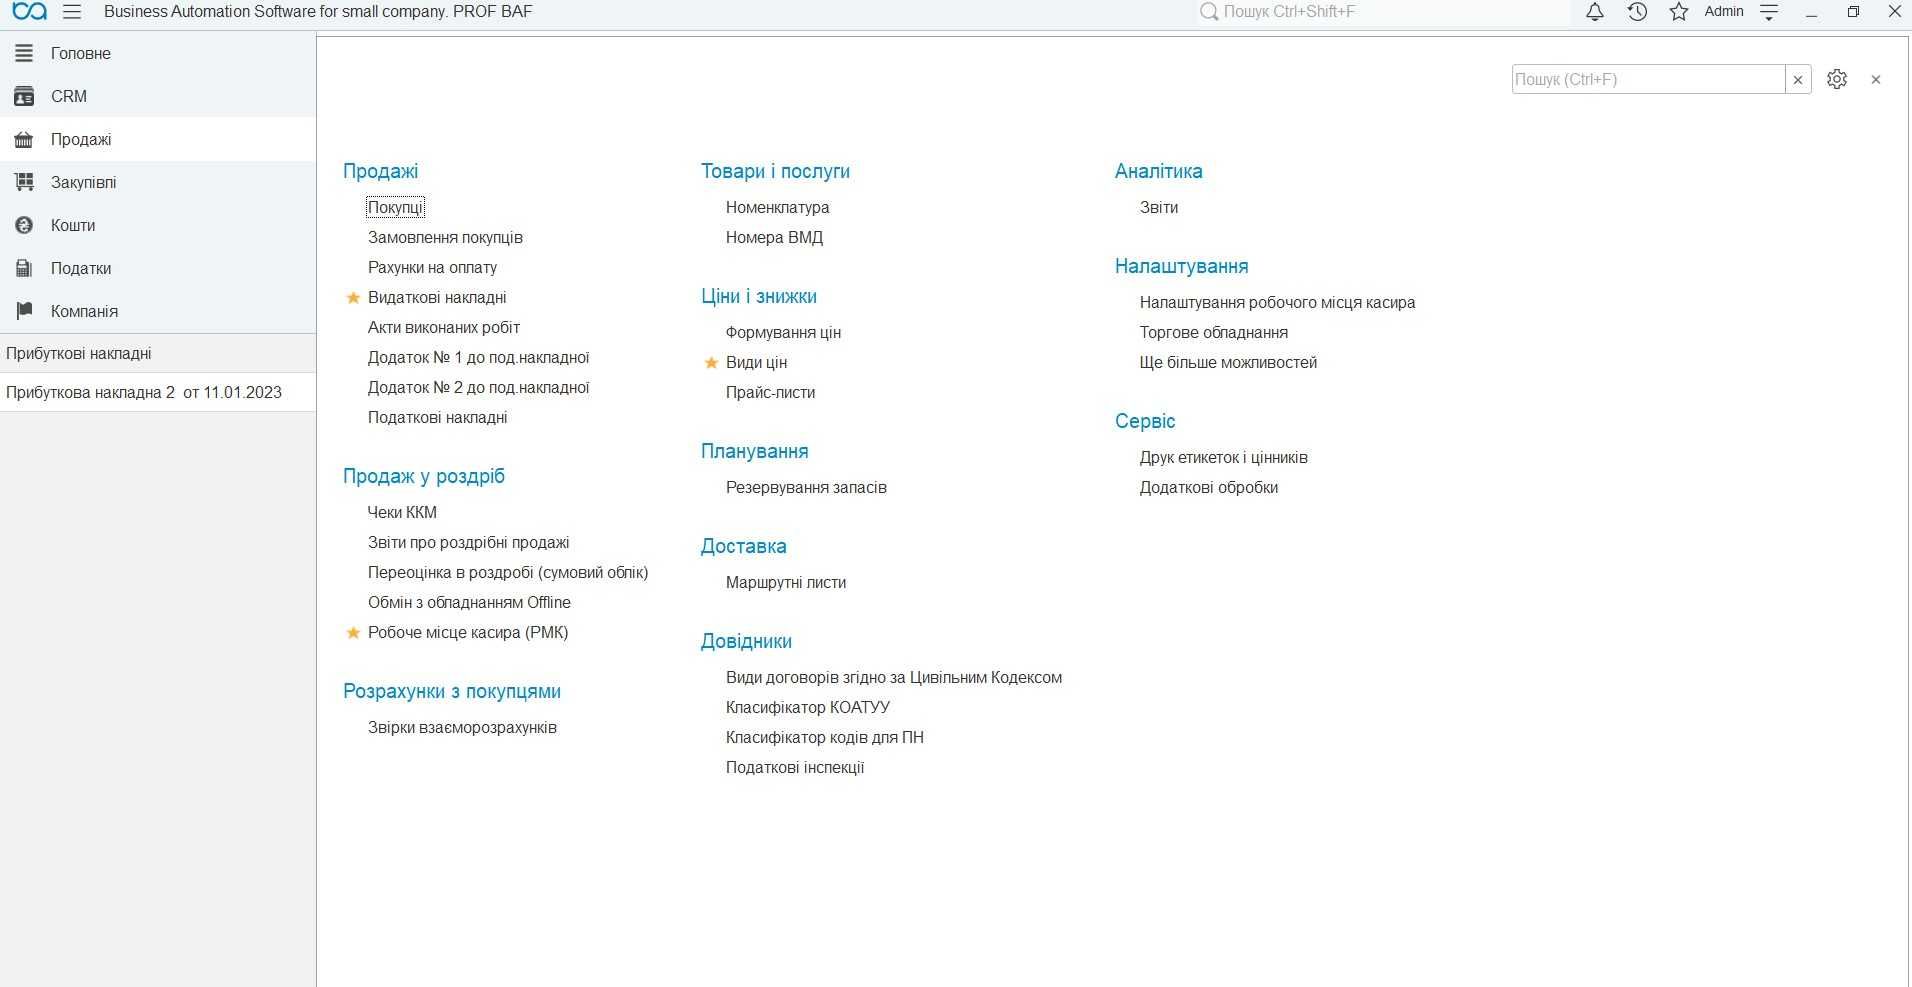Open Прибуткова накладна 2 от 11.01.2023
This screenshot has height=987, width=1912.
pos(158,392)
